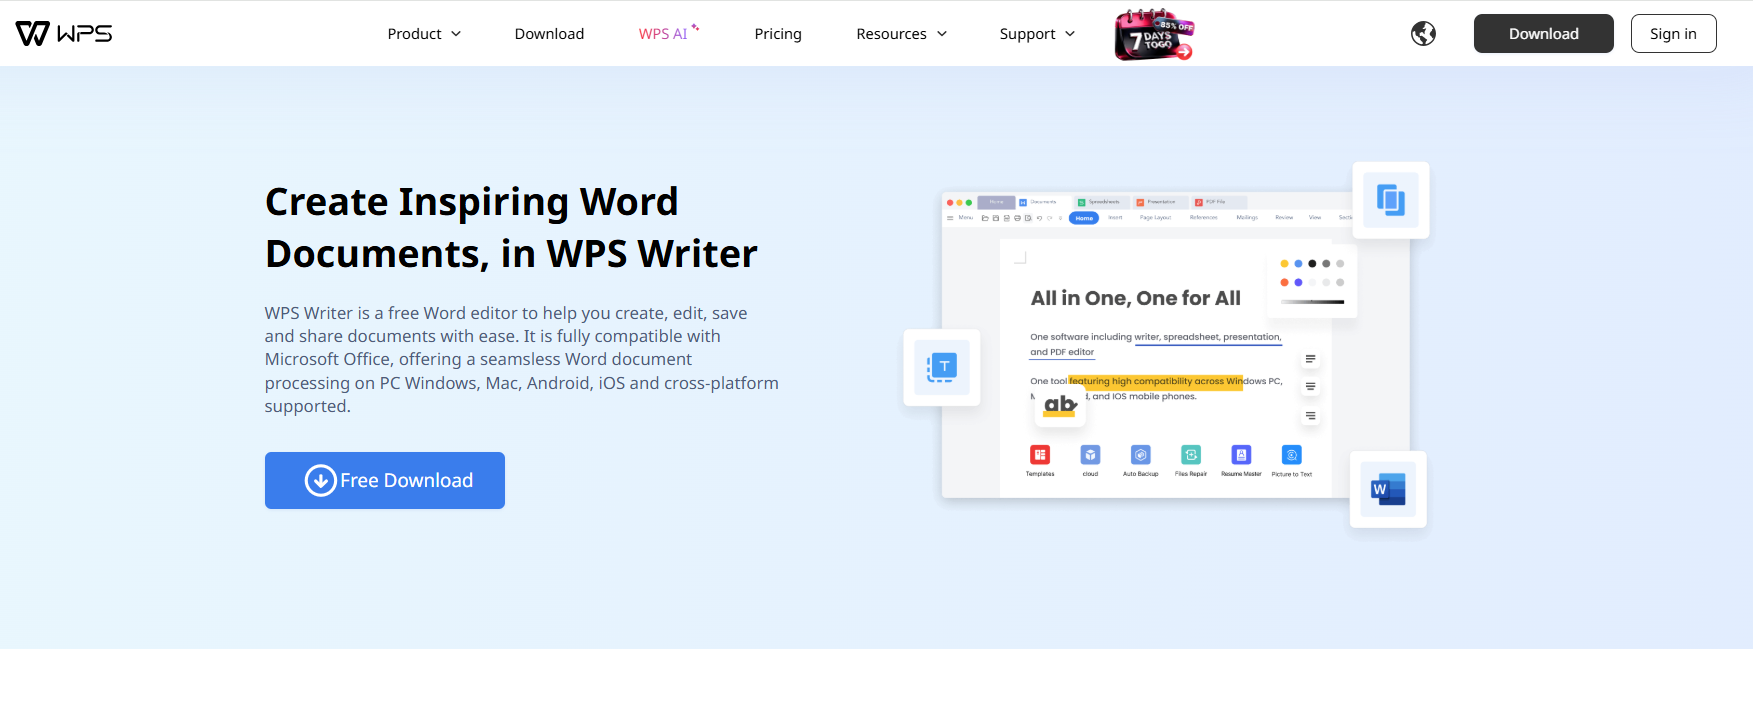Expand the Resources dropdown menu
1753x710 pixels.
[901, 34]
